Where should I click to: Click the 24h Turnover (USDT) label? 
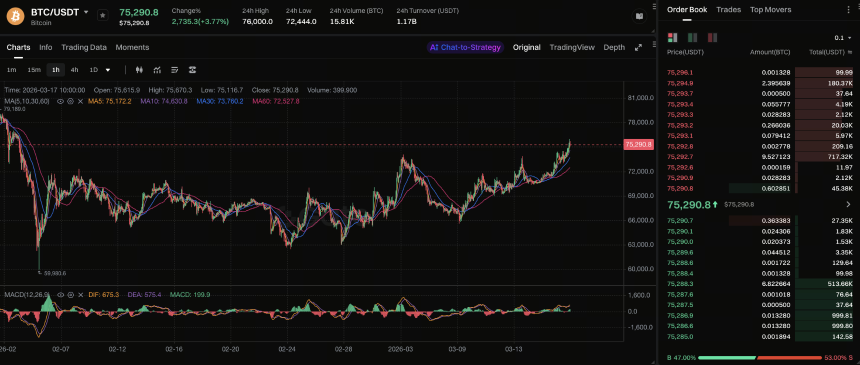428,10
